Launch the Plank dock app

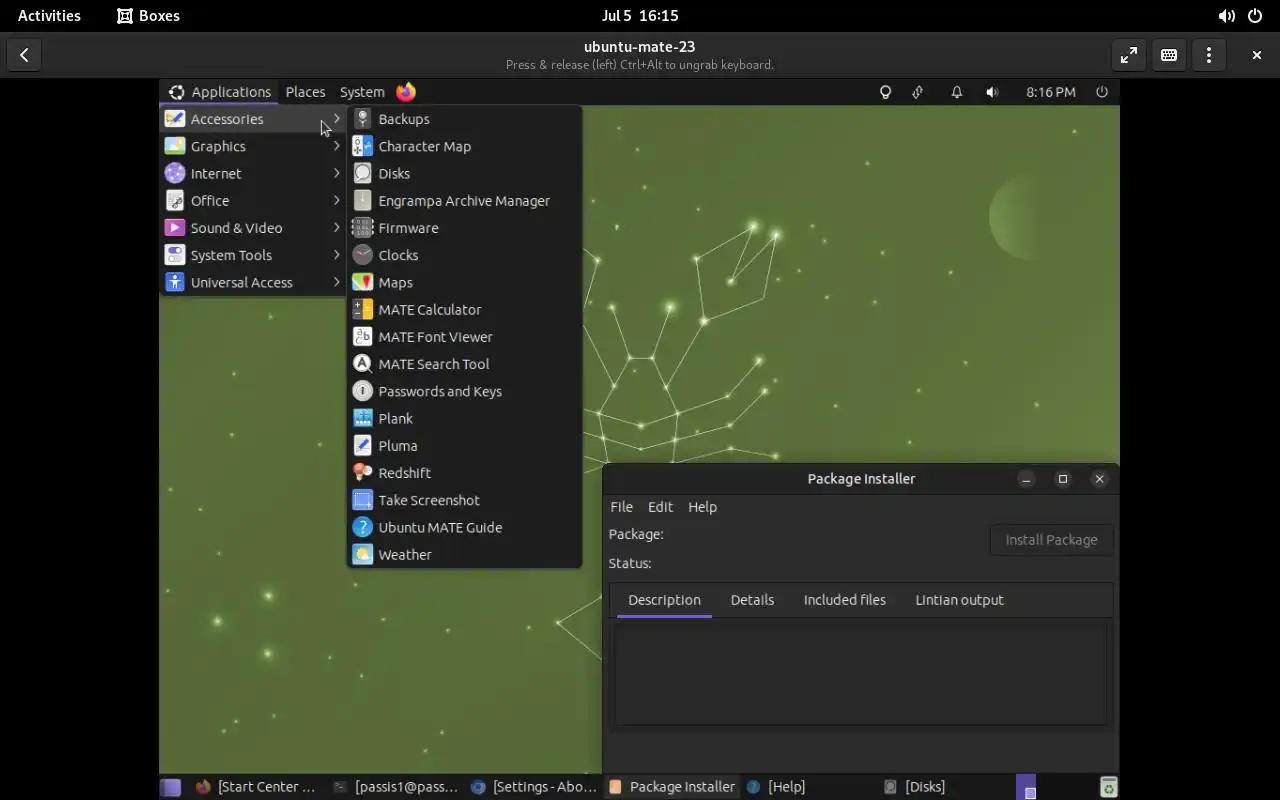464,418
